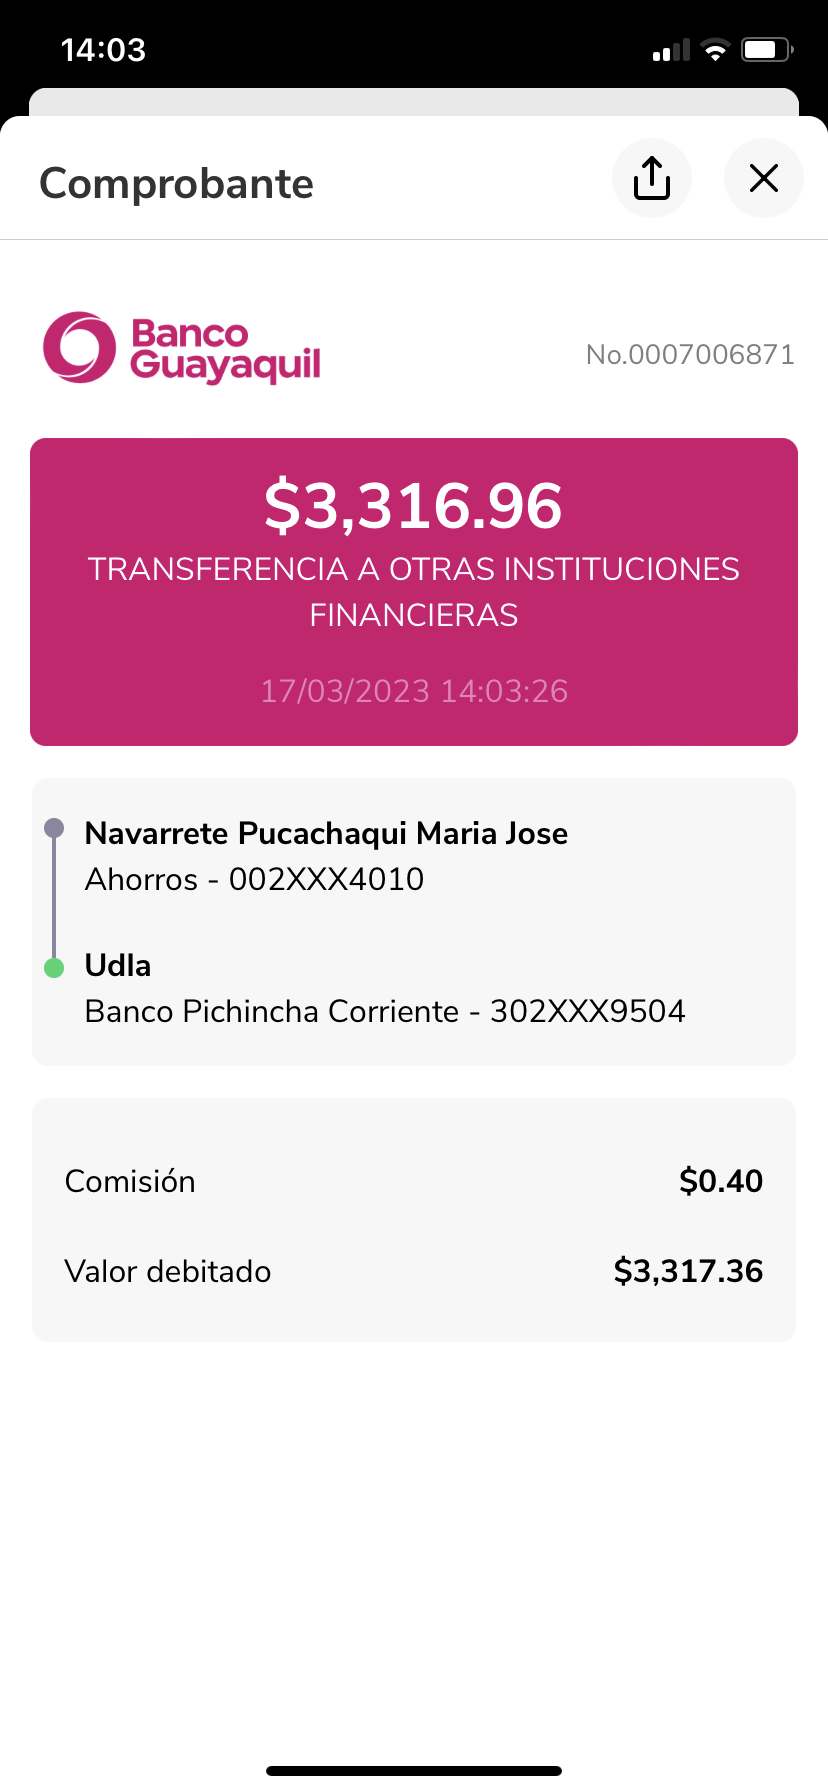Viewport: 828px width, 1792px height.
Task: Tap the $3,316.96 transfer amount
Action: click(x=413, y=506)
